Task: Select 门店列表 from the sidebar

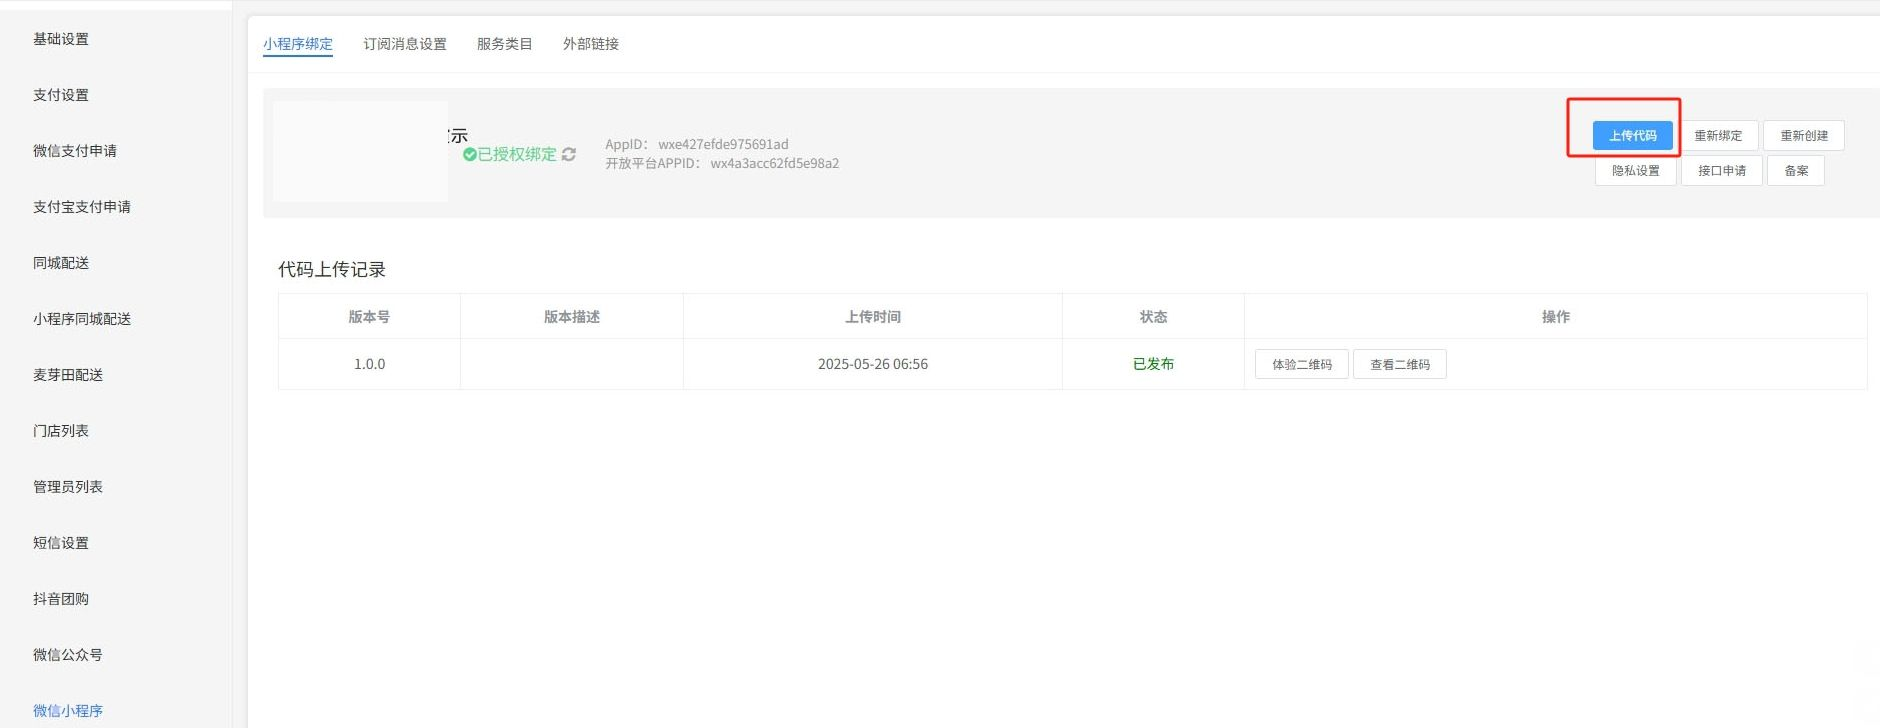Action: (61, 431)
